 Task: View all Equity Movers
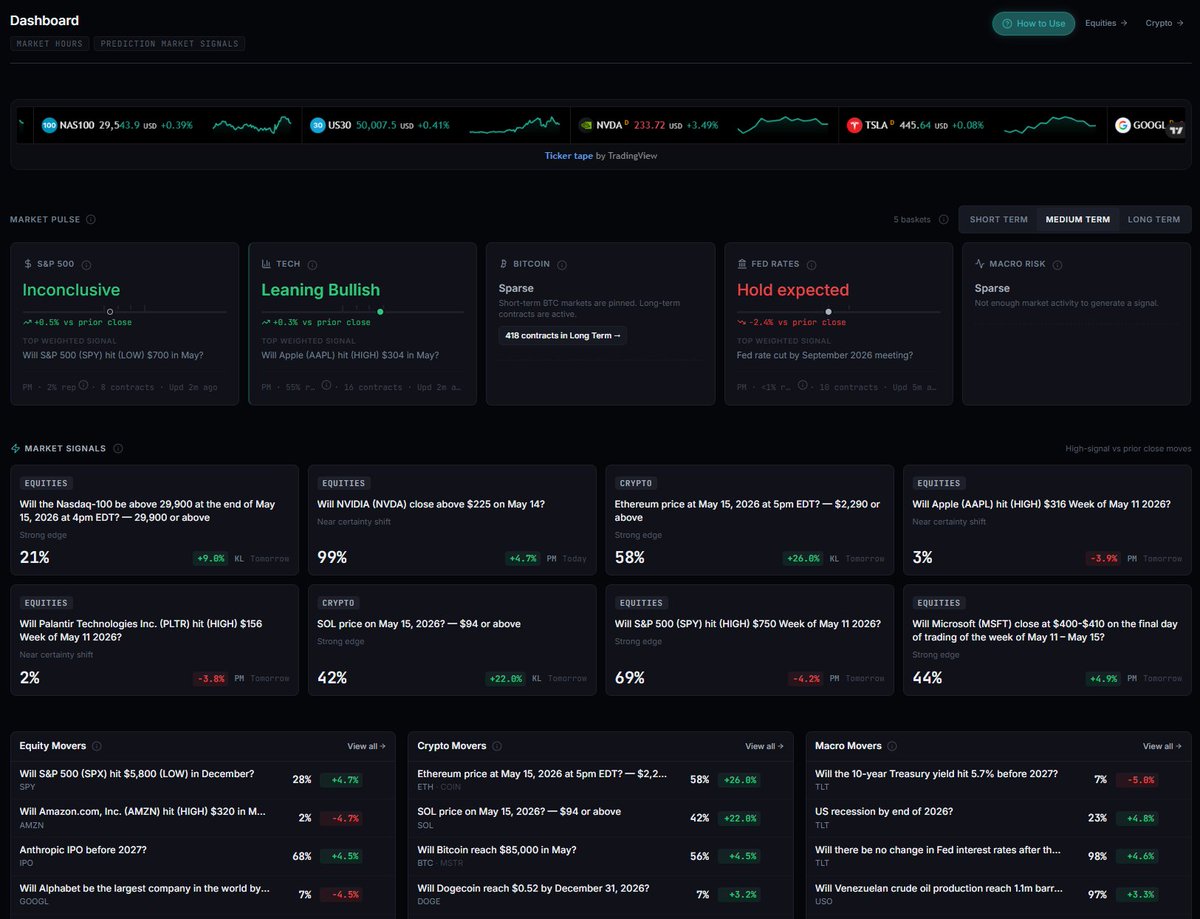pyautogui.click(x=366, y=746)
